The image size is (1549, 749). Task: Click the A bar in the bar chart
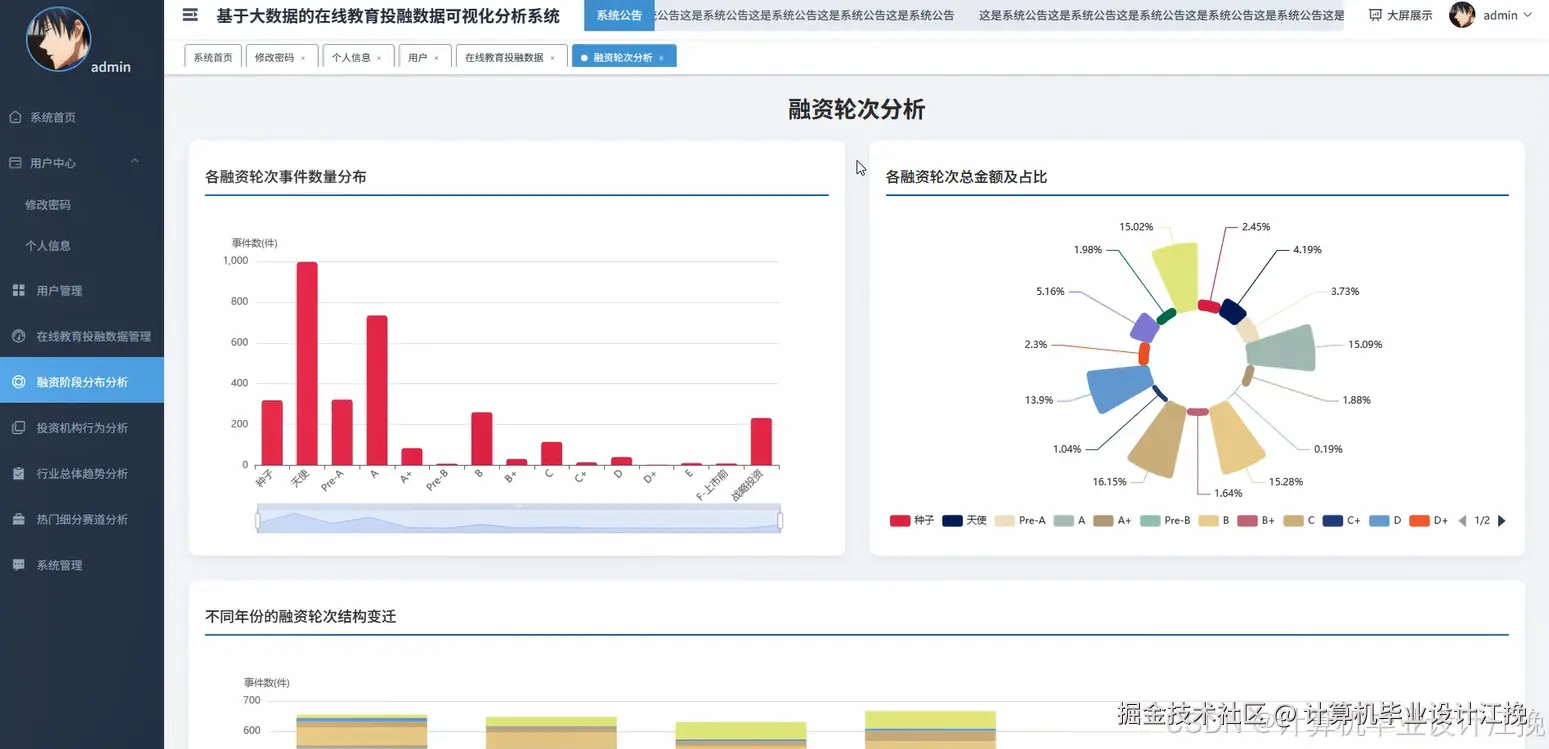377,391
